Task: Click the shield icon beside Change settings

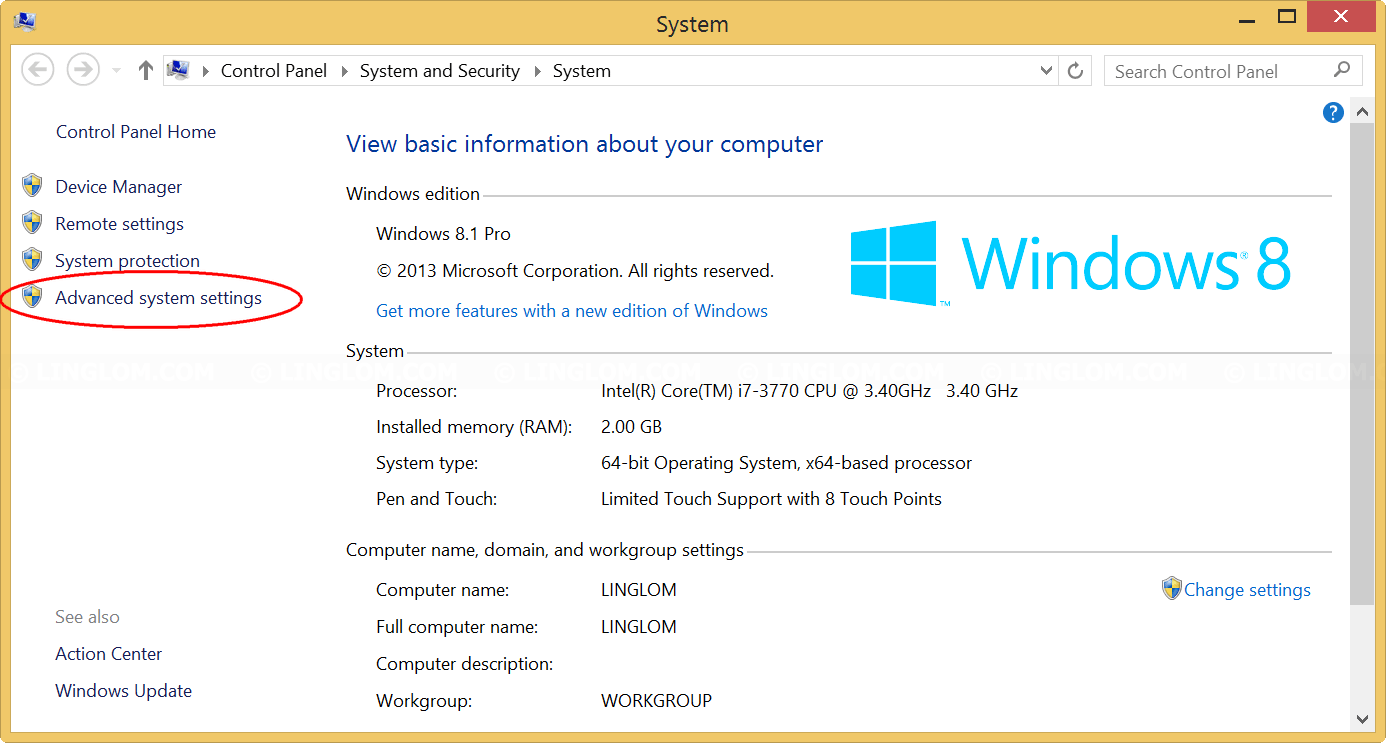Action: (x=1172, y=588)
